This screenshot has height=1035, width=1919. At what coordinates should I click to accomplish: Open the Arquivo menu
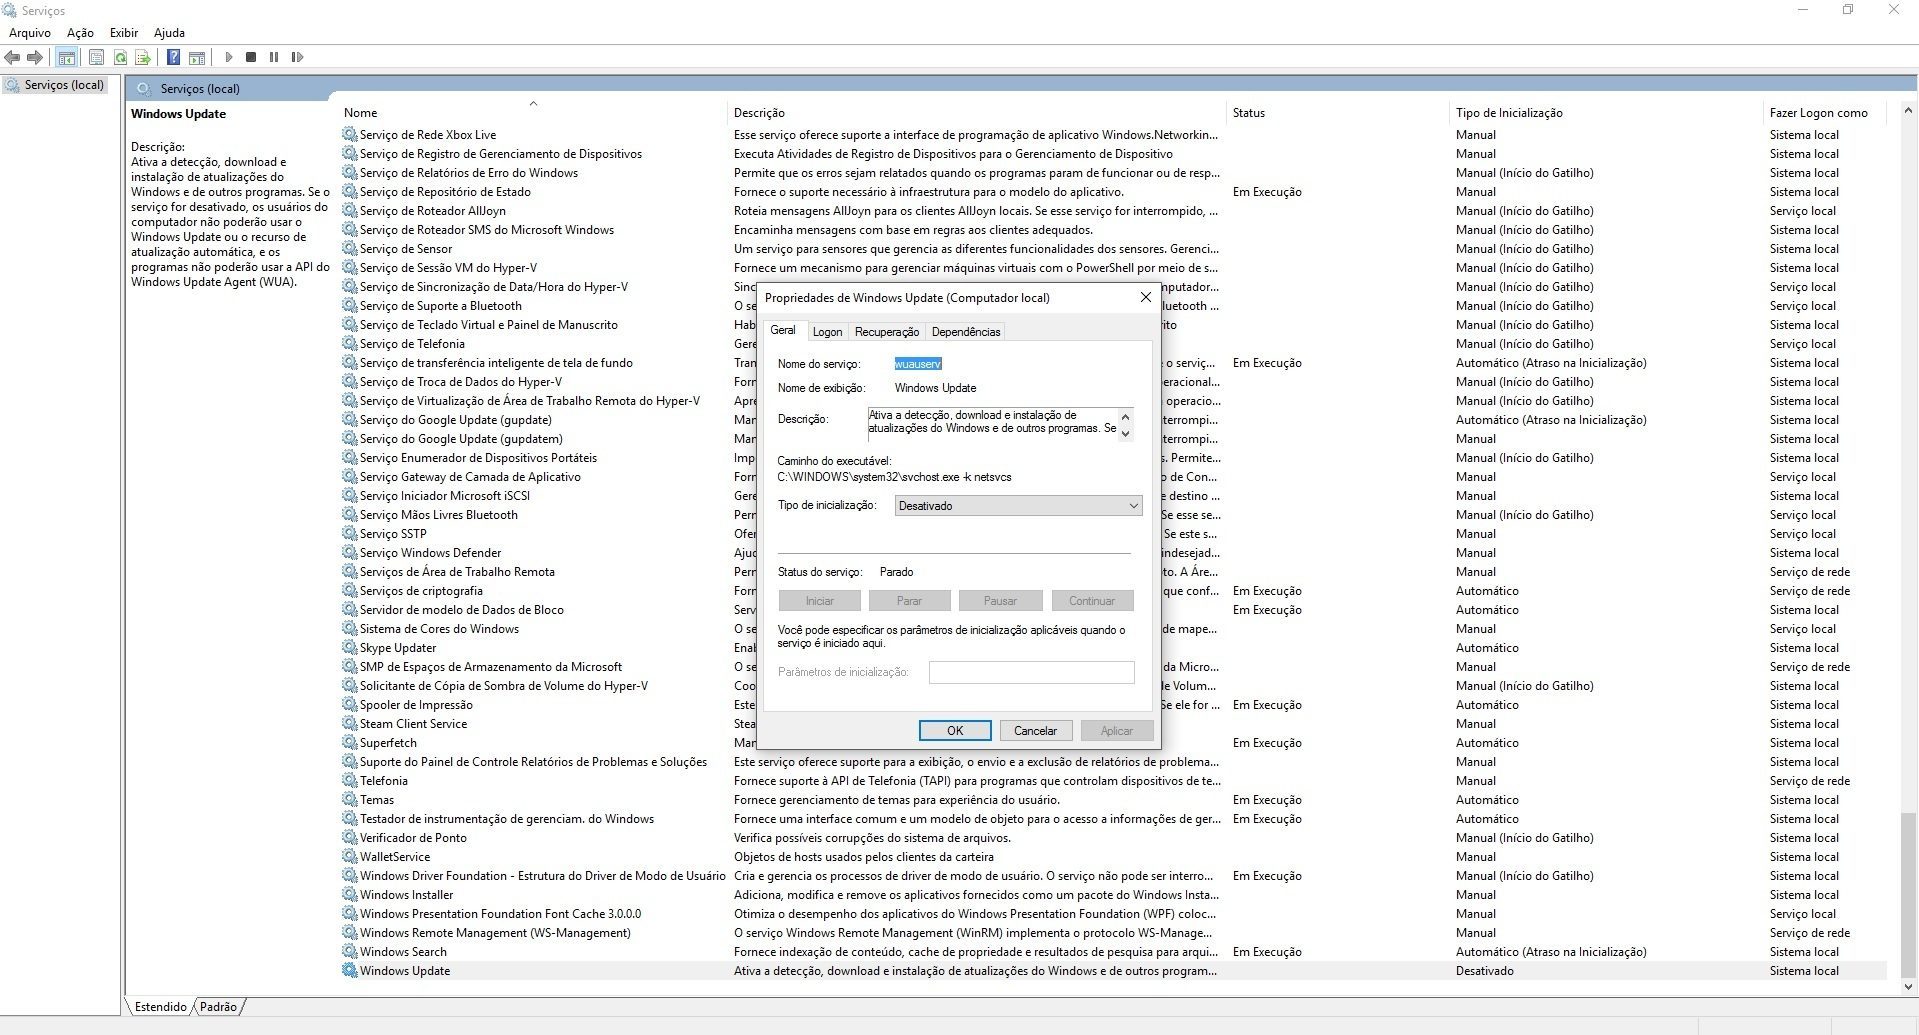30,33
